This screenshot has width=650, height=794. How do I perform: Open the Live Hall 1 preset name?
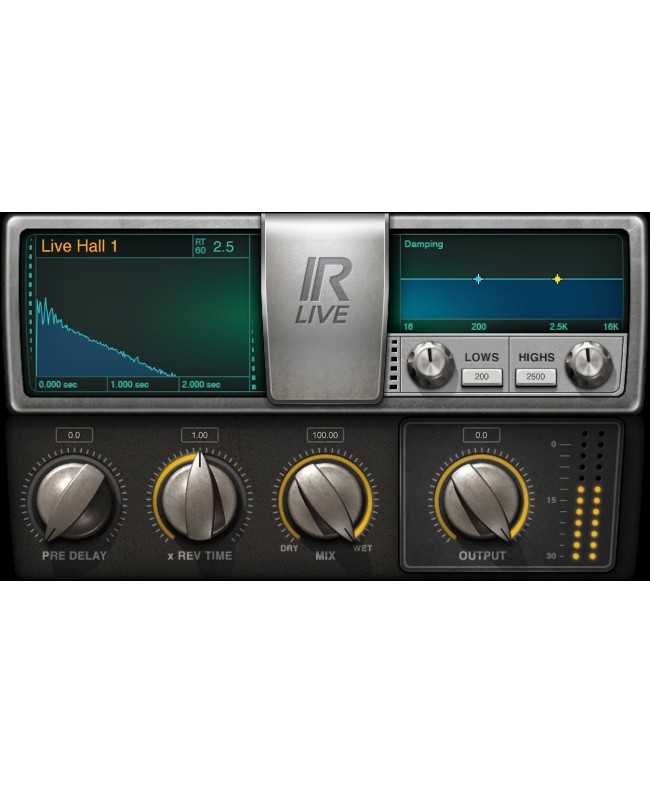tap(79, 246)
